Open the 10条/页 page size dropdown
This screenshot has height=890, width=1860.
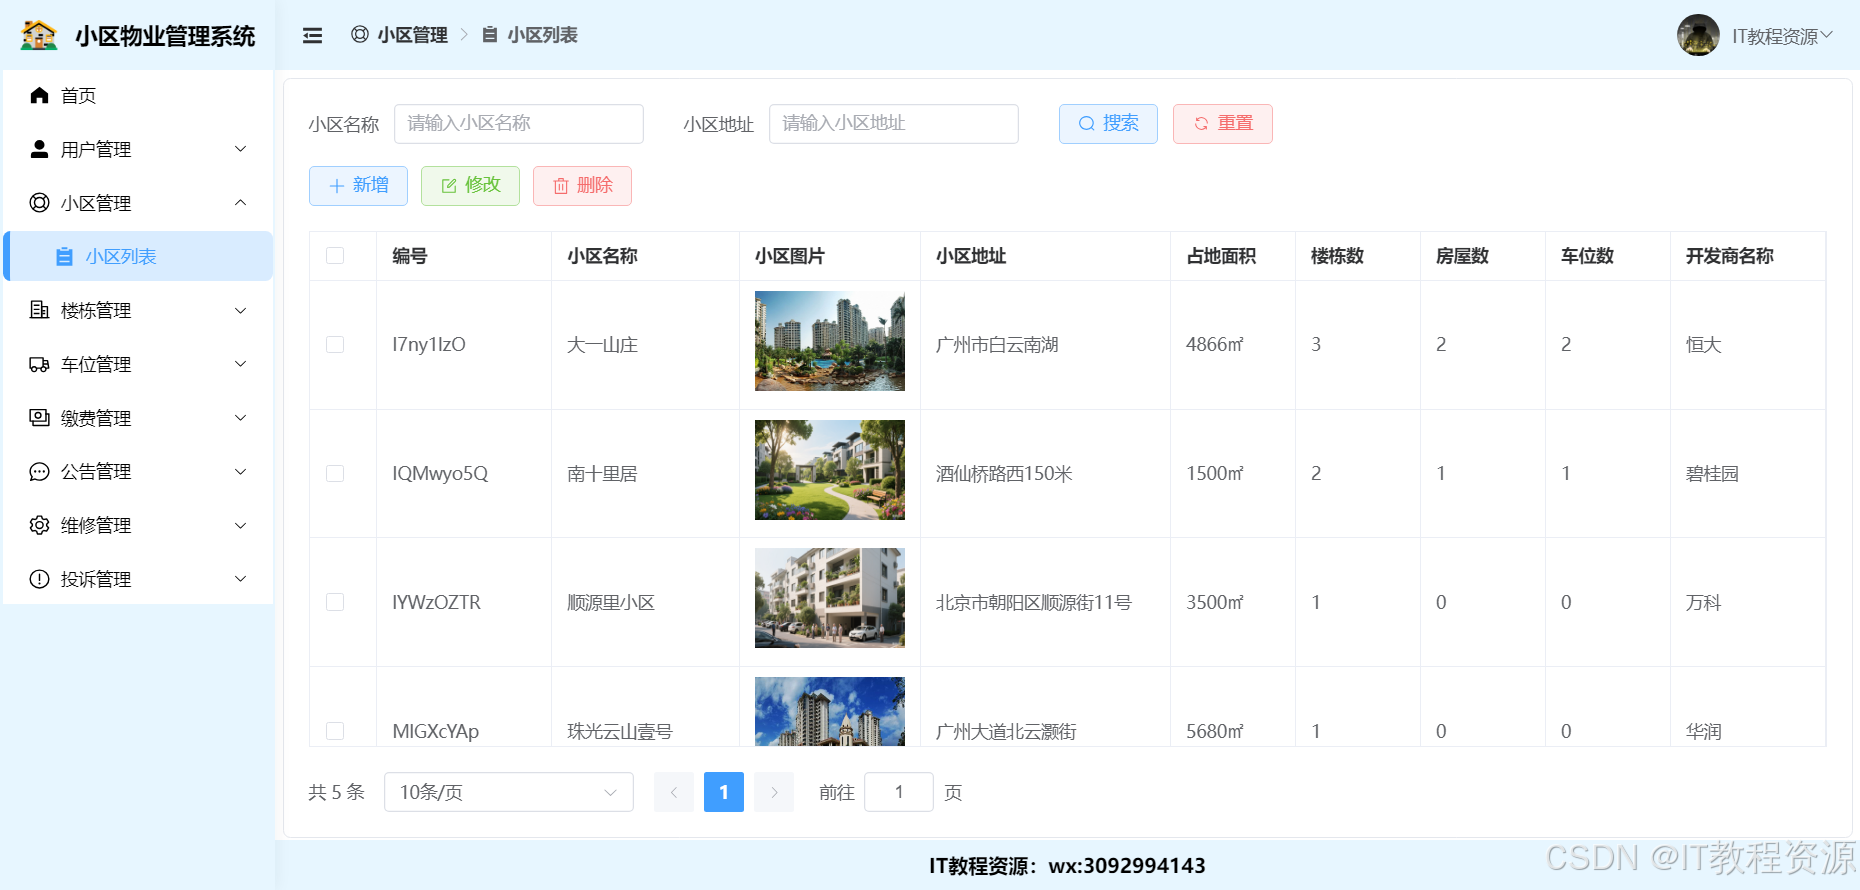pyautogui.click(x=509, y=792)
